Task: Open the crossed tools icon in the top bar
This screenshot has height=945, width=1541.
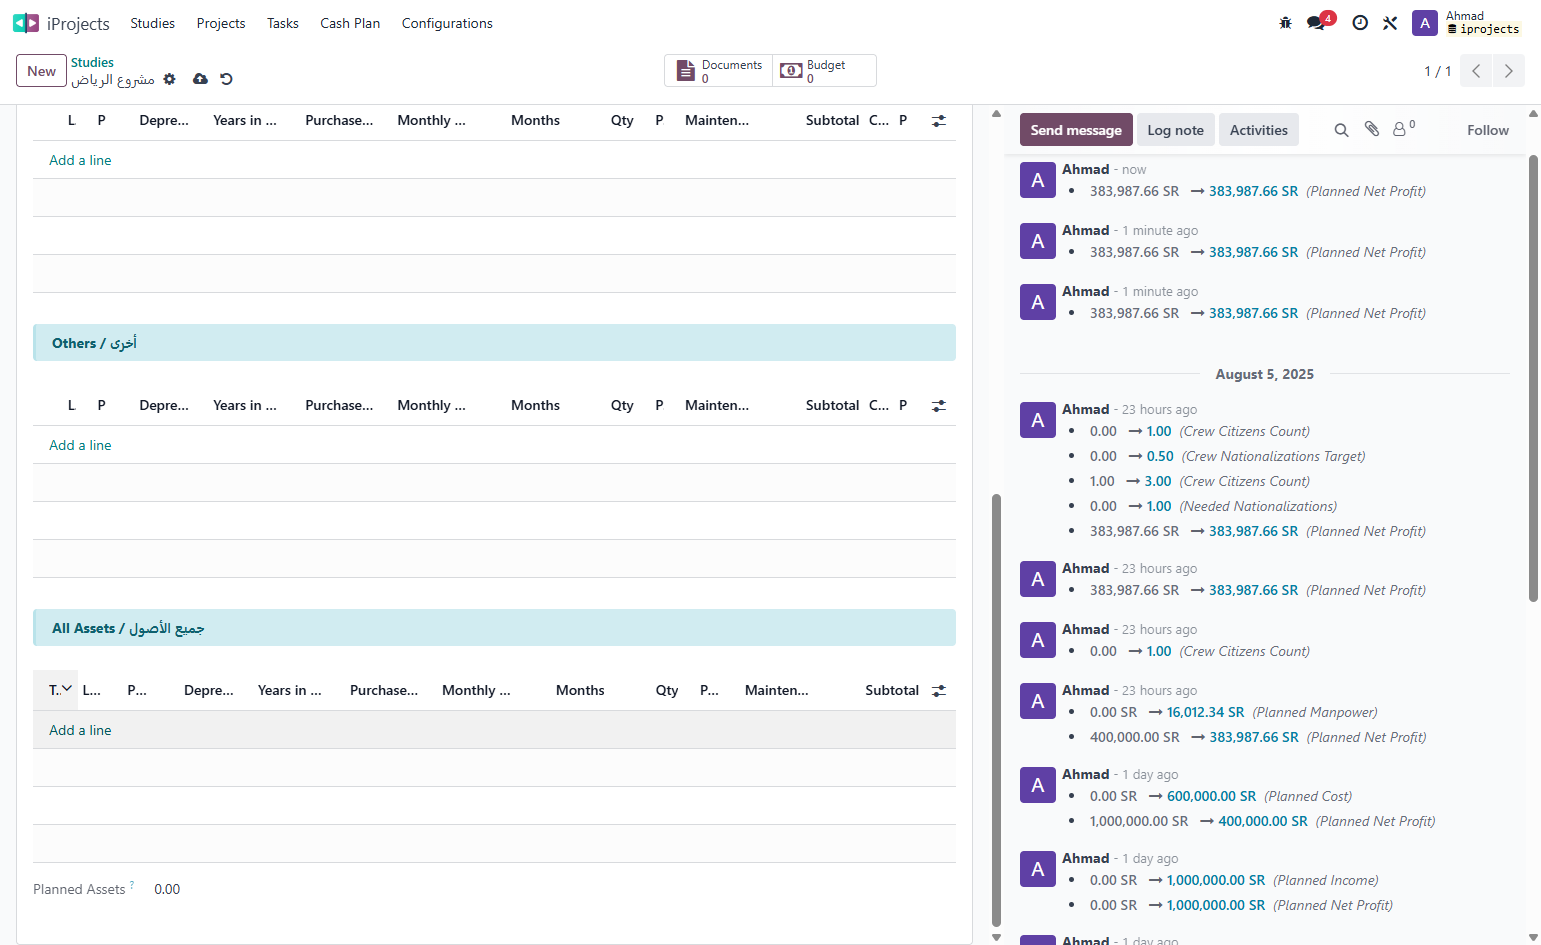Action: pos(1390,23)
